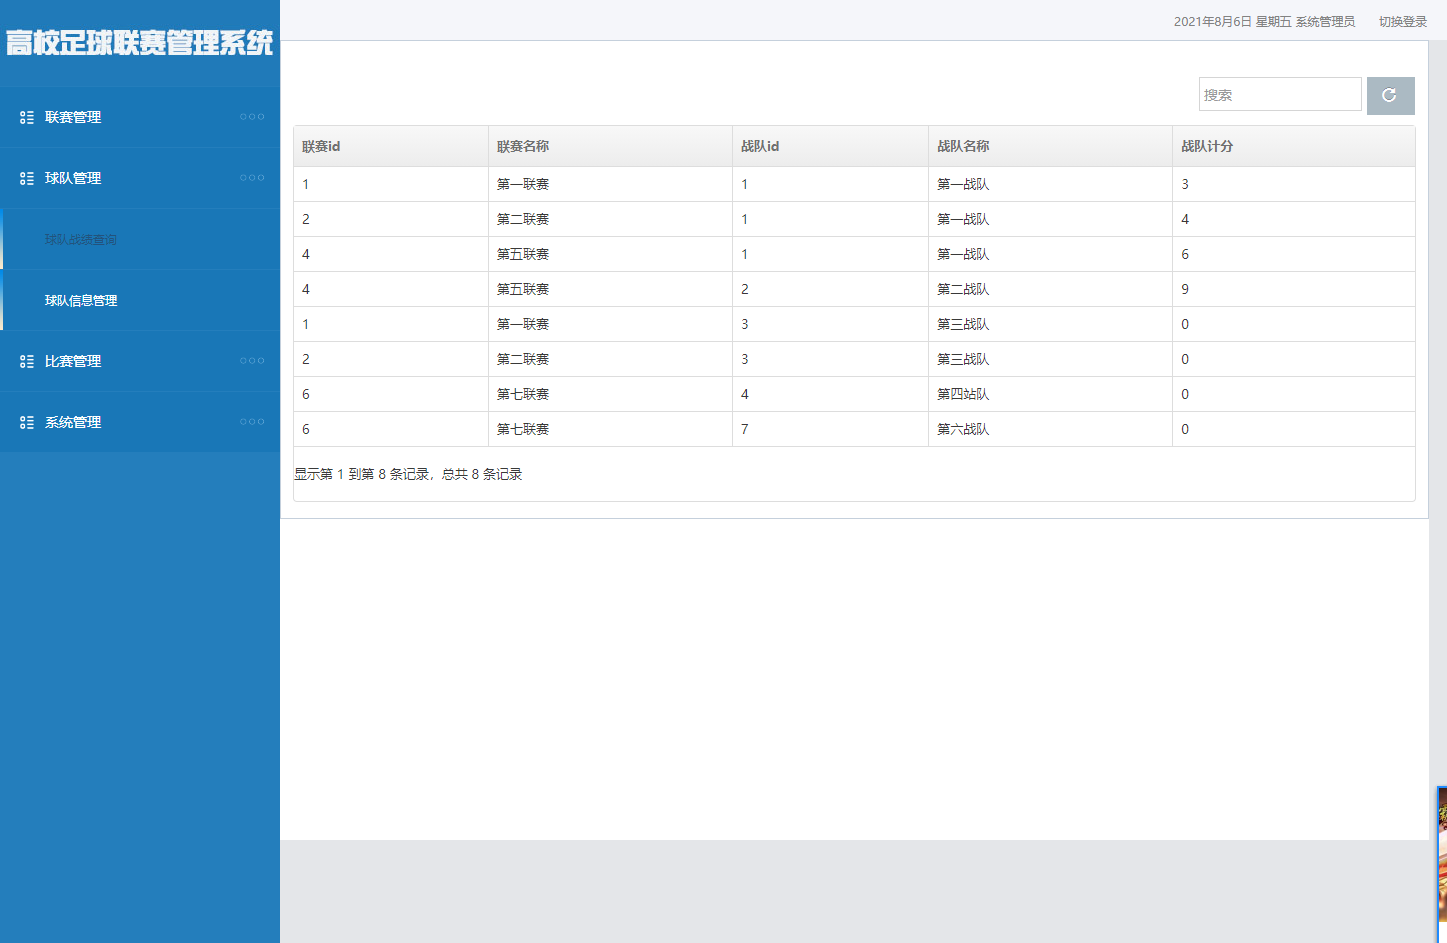Expand 系统管理 using its three-dot indicator
The image size is (1447, 943).
(x=252, y=422)
